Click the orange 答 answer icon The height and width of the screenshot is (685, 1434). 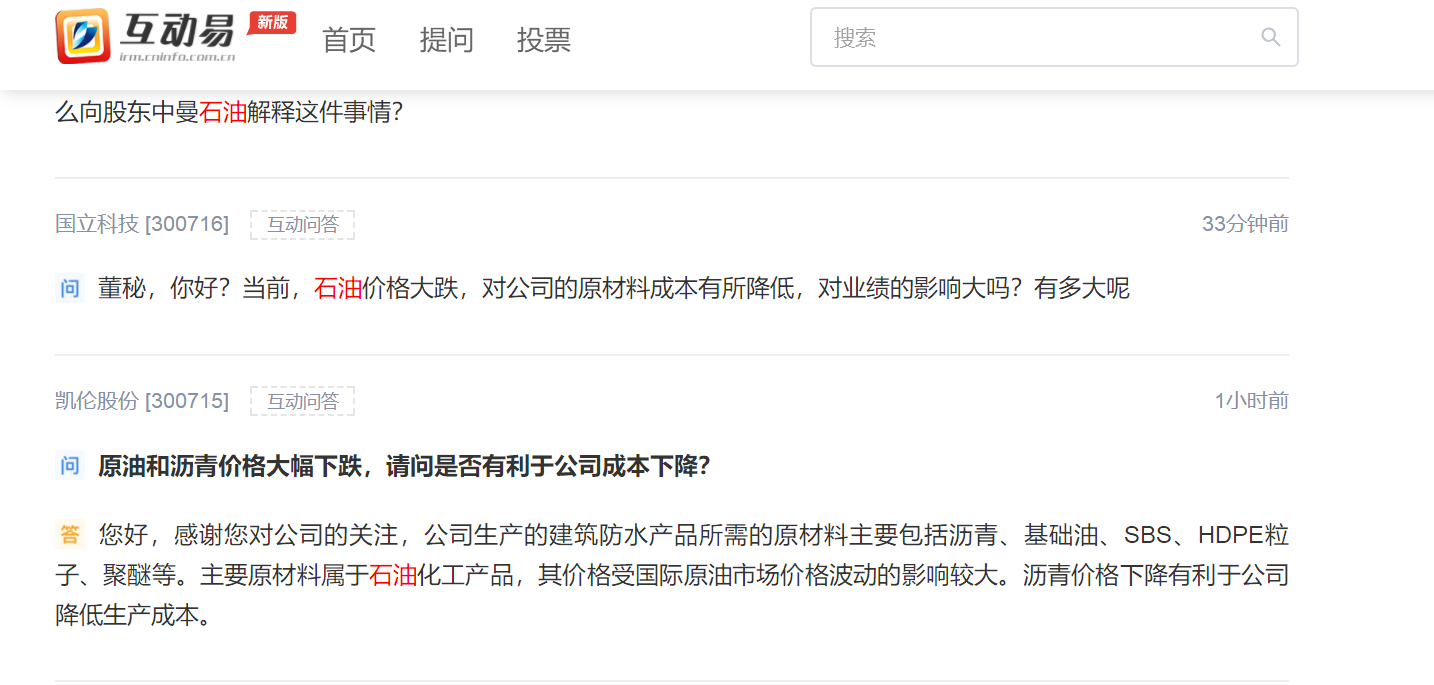(x=70, y=535)
